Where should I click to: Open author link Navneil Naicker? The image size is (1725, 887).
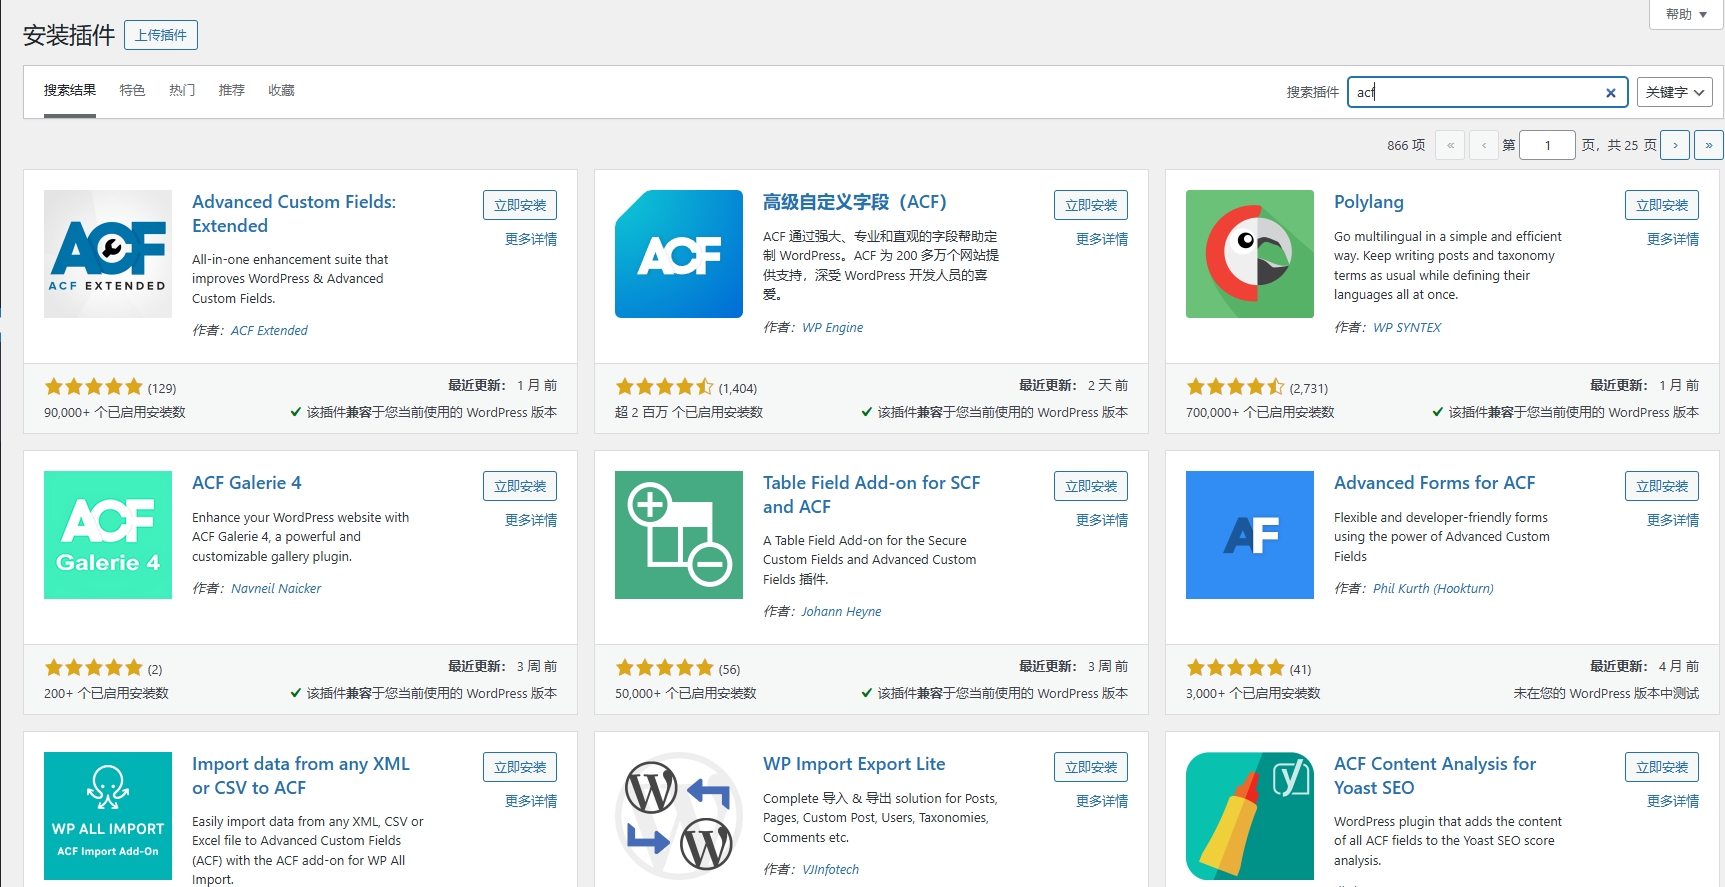pyautogui.click(x=276, y=589)
